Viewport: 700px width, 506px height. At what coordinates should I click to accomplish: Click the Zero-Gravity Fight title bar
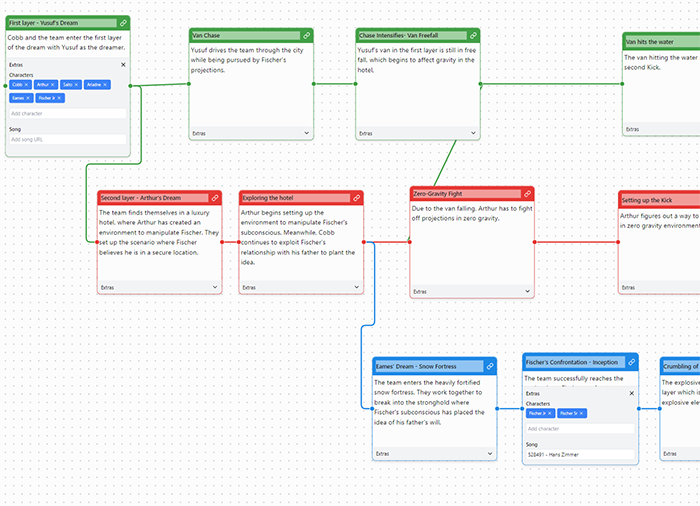point(460,193)
